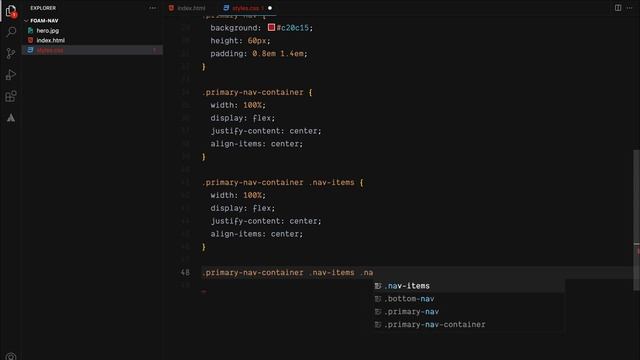
Task: Choose .primary-nav suggestion
Action: (468, 312)
